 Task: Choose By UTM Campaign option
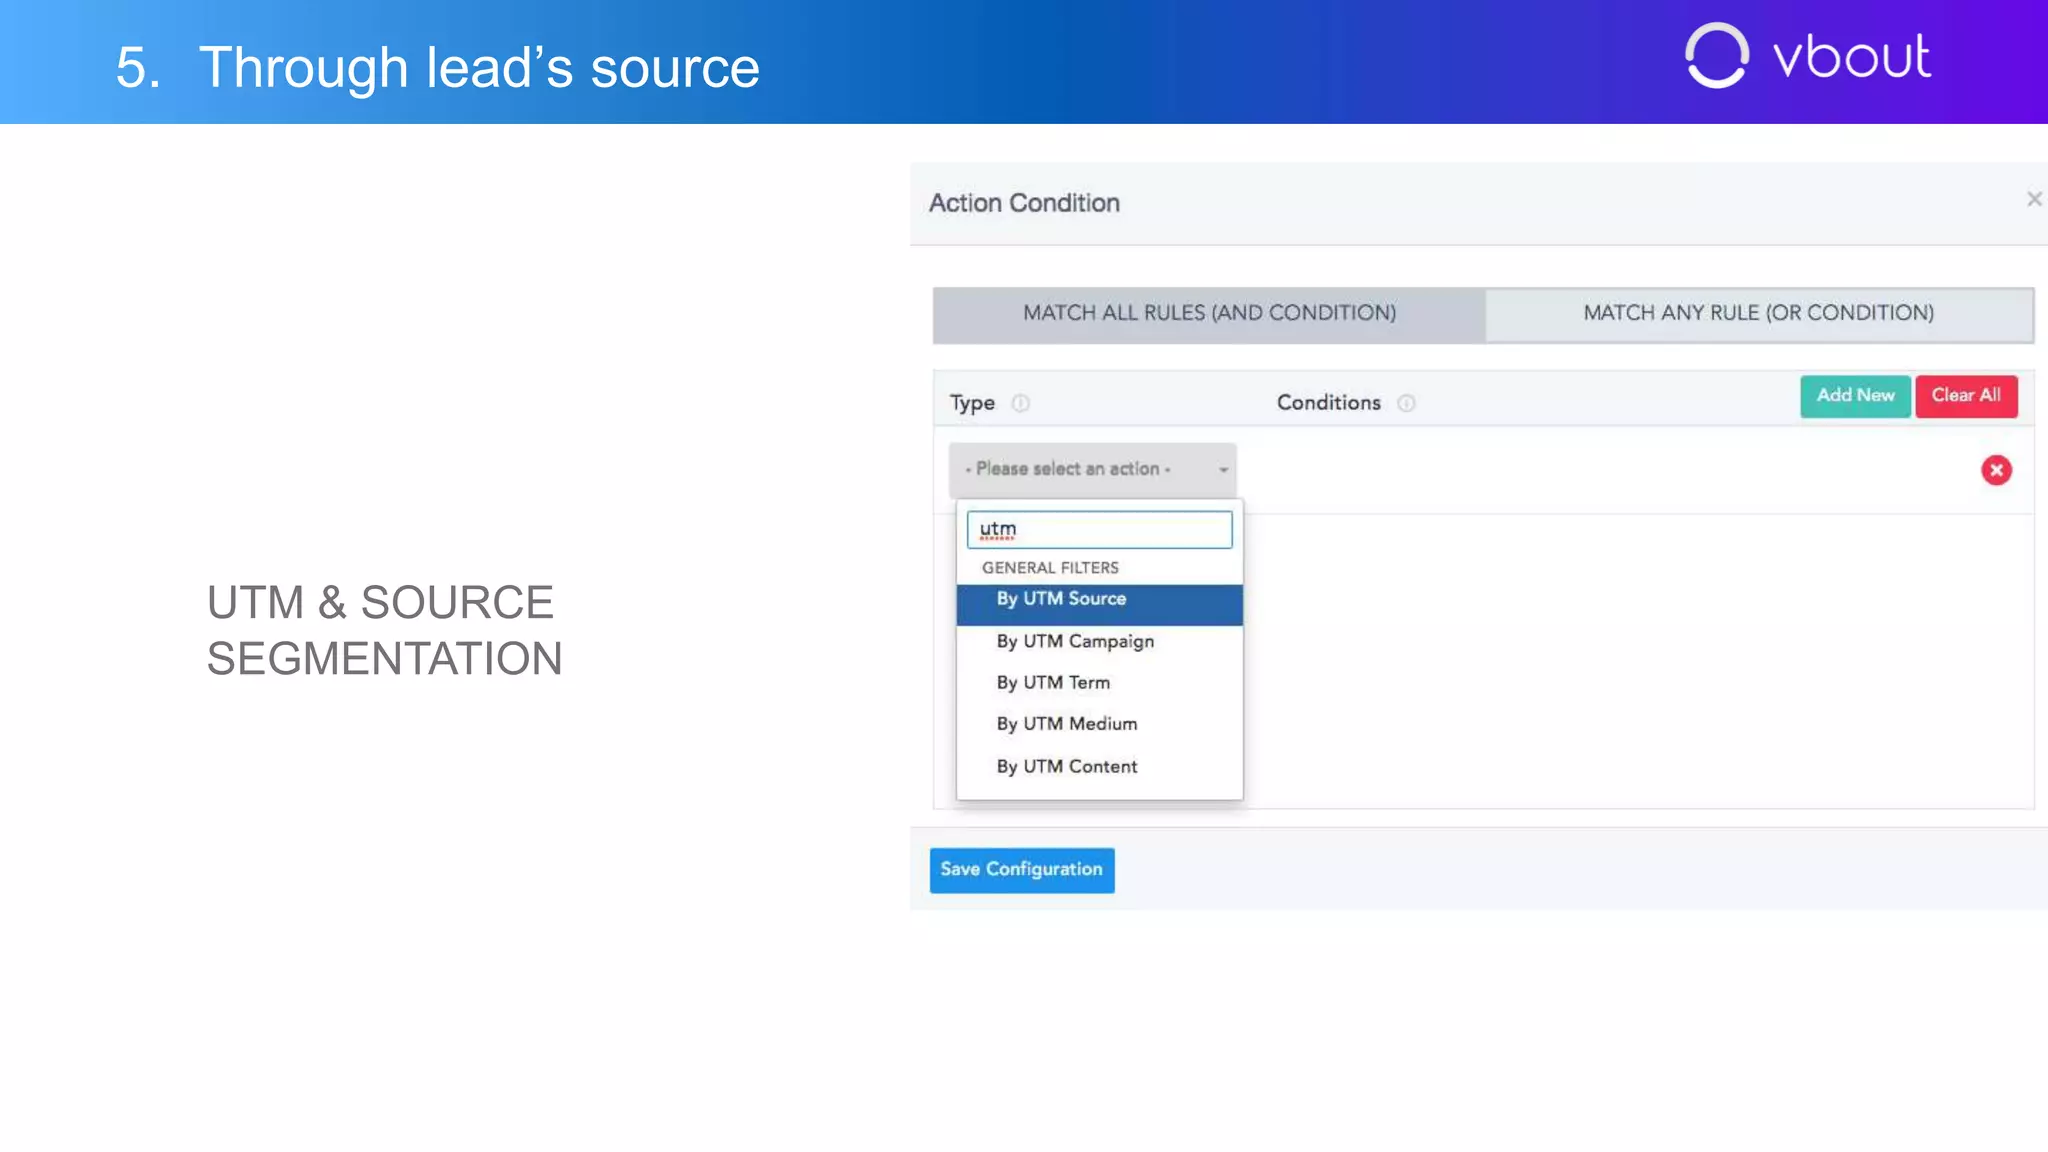pos(1099,642)
